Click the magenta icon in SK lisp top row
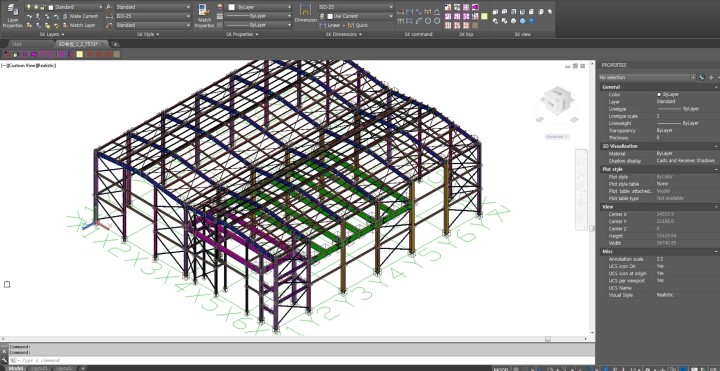This screenshot has width=720, height=371. click(475, 7)
